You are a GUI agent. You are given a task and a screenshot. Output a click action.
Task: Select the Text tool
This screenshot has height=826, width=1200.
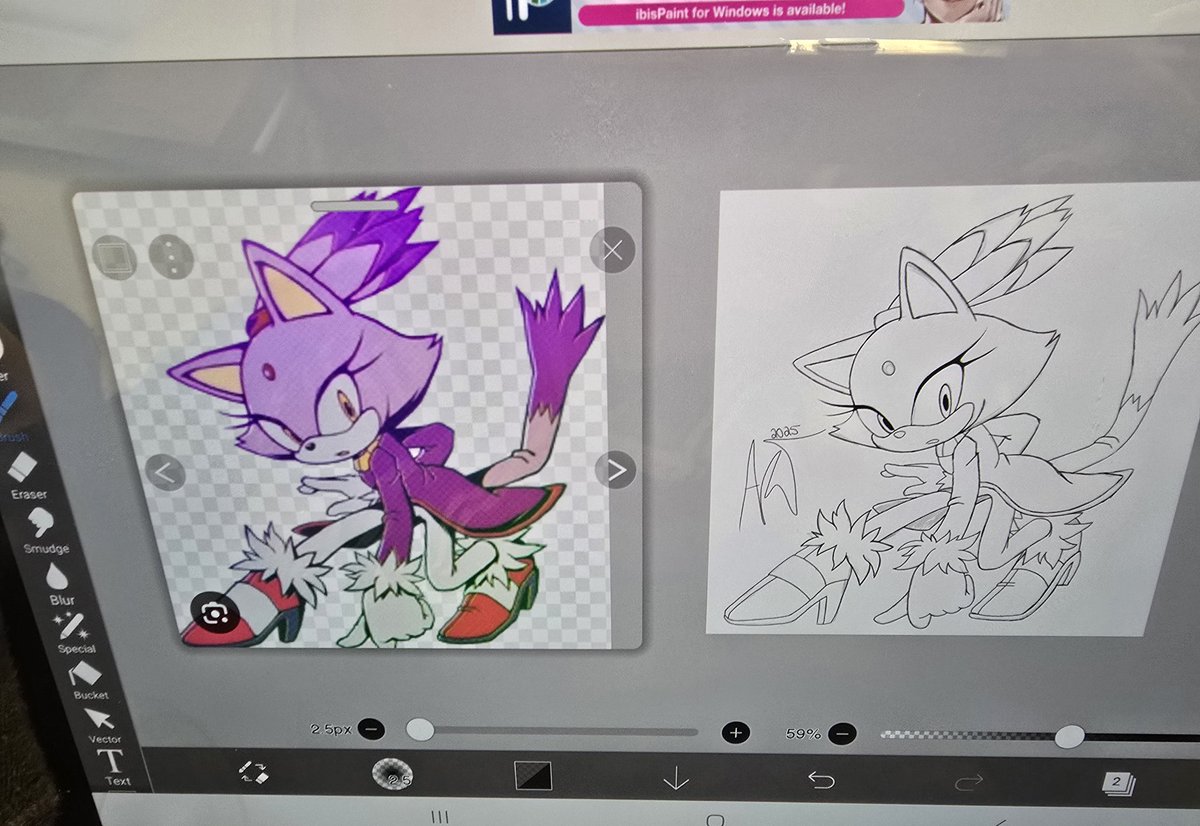[x=113, y=766]
